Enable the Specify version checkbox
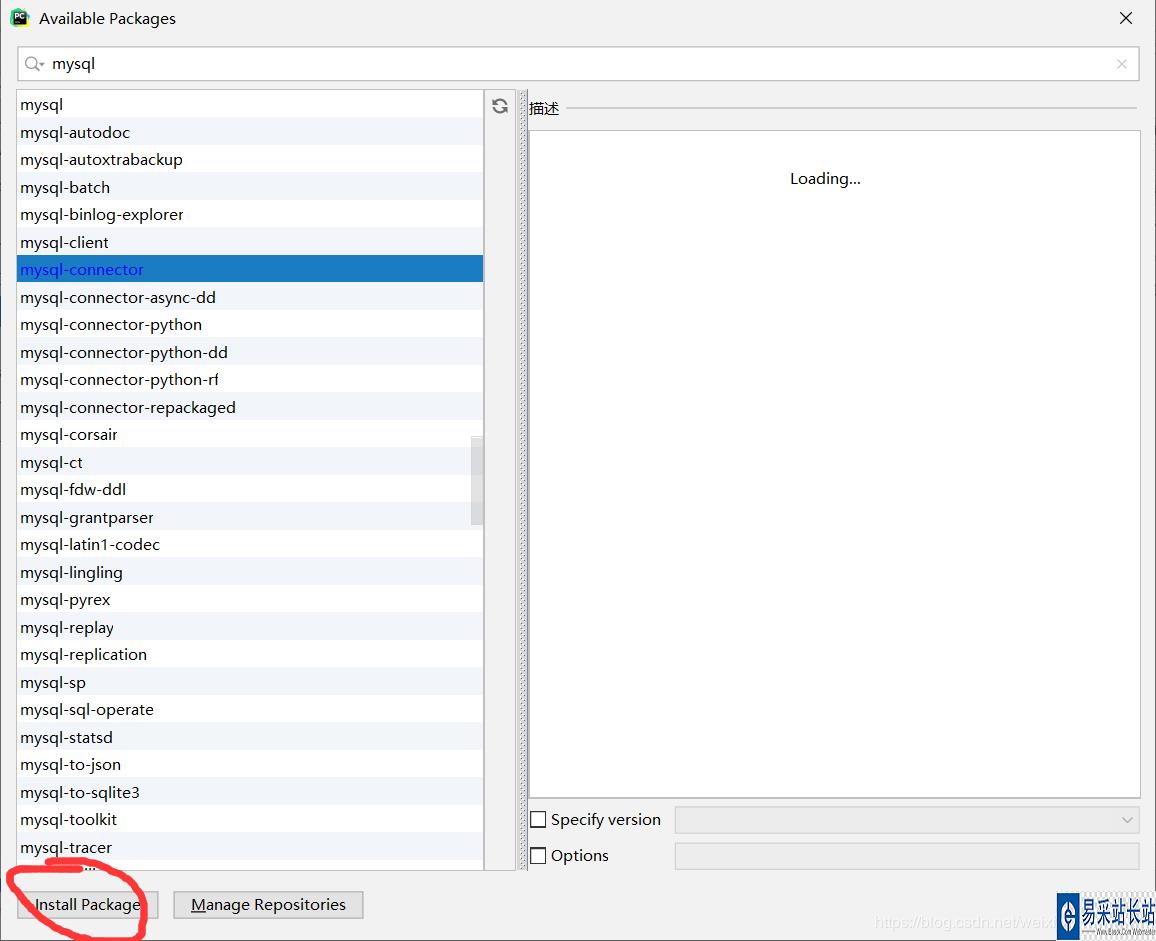 (538, 819)
